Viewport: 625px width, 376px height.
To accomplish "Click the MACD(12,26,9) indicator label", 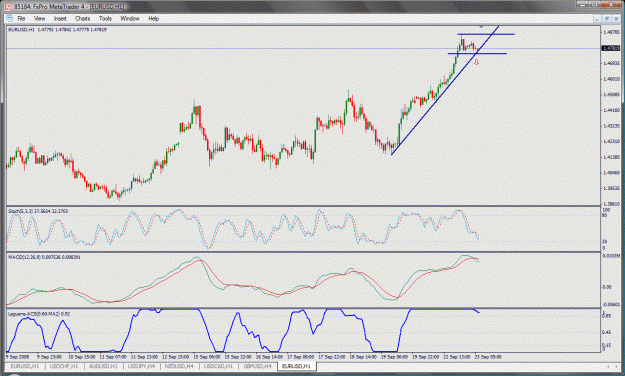I will tap(44, 257).
